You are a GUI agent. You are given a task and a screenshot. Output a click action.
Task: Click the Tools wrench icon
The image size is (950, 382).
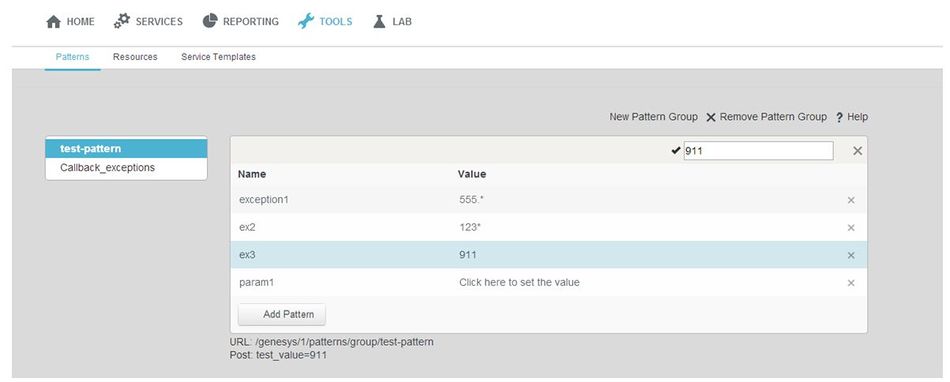click(x=306, y=21)
